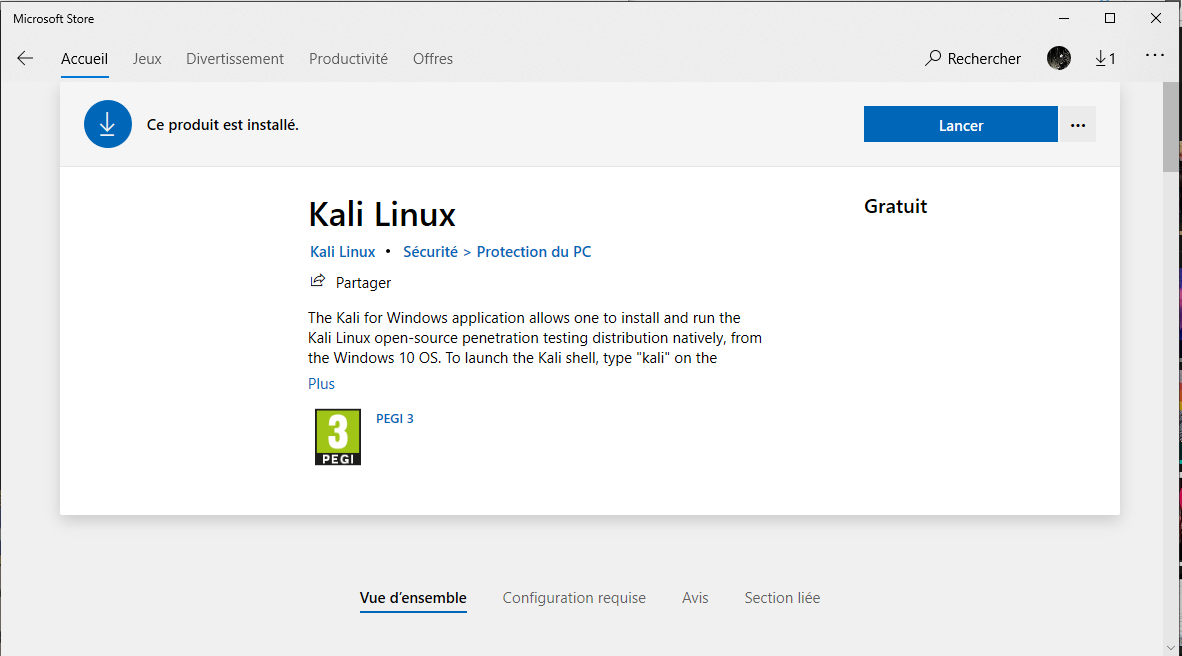Screen dimensions: 1182x656
Task: Click the Partager share icon
Action: click(x=317, y=281)
